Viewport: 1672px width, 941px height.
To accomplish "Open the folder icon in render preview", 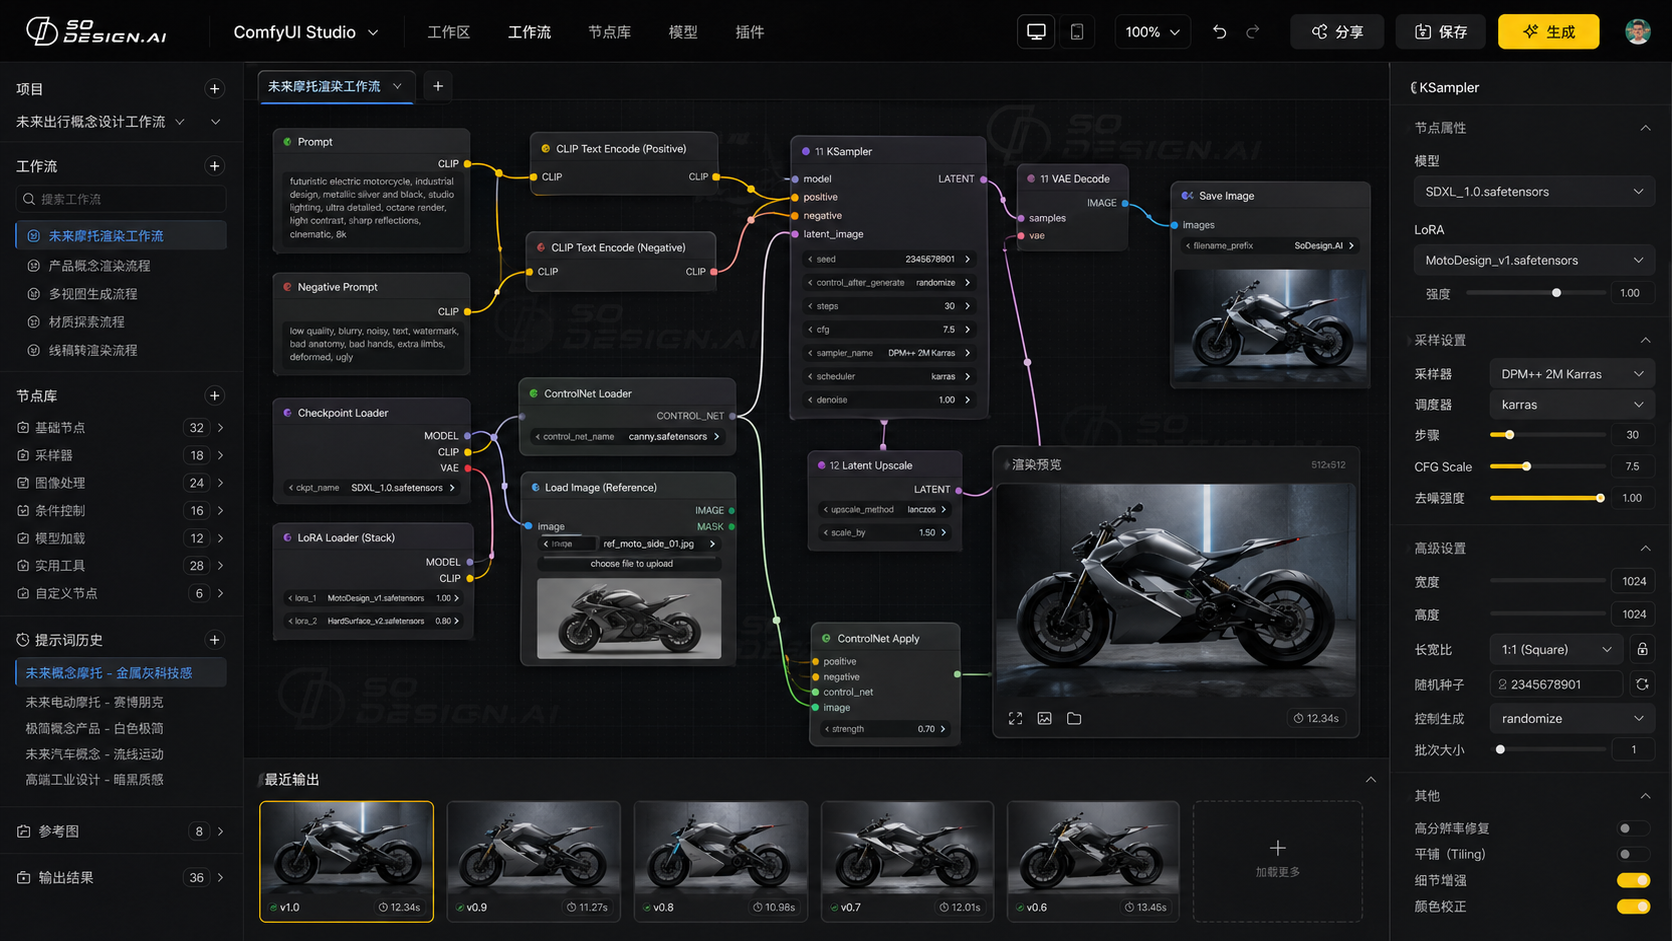I will (x=1074, y=718).
